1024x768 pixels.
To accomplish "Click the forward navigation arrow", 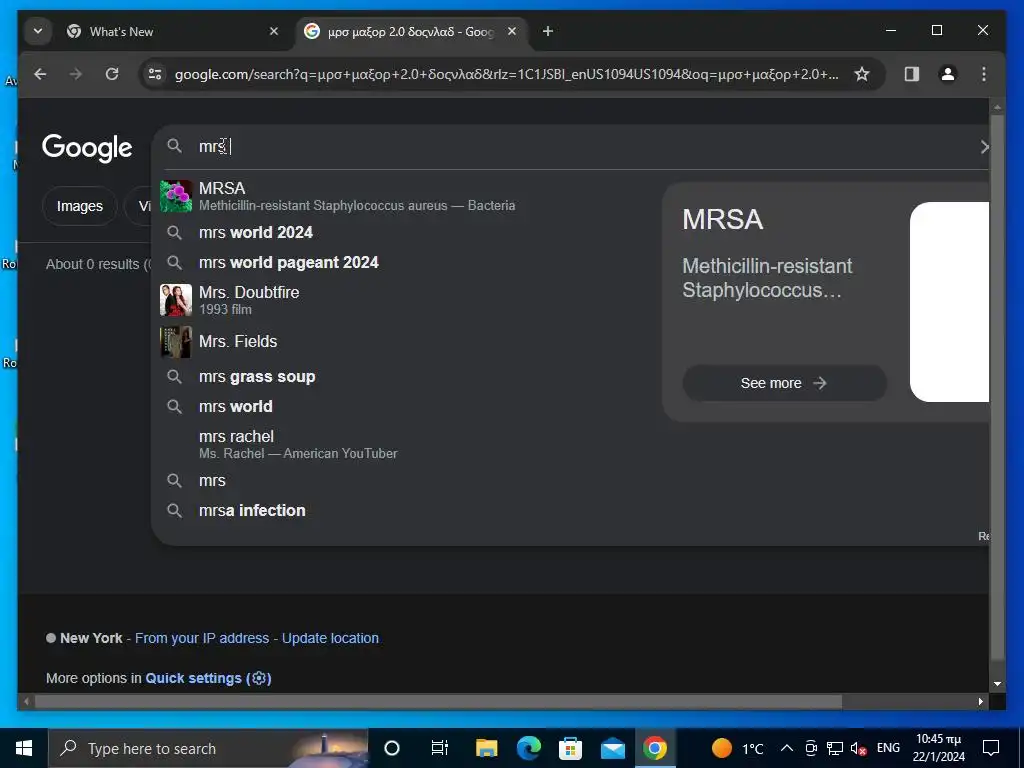I will tap(76, 74).
